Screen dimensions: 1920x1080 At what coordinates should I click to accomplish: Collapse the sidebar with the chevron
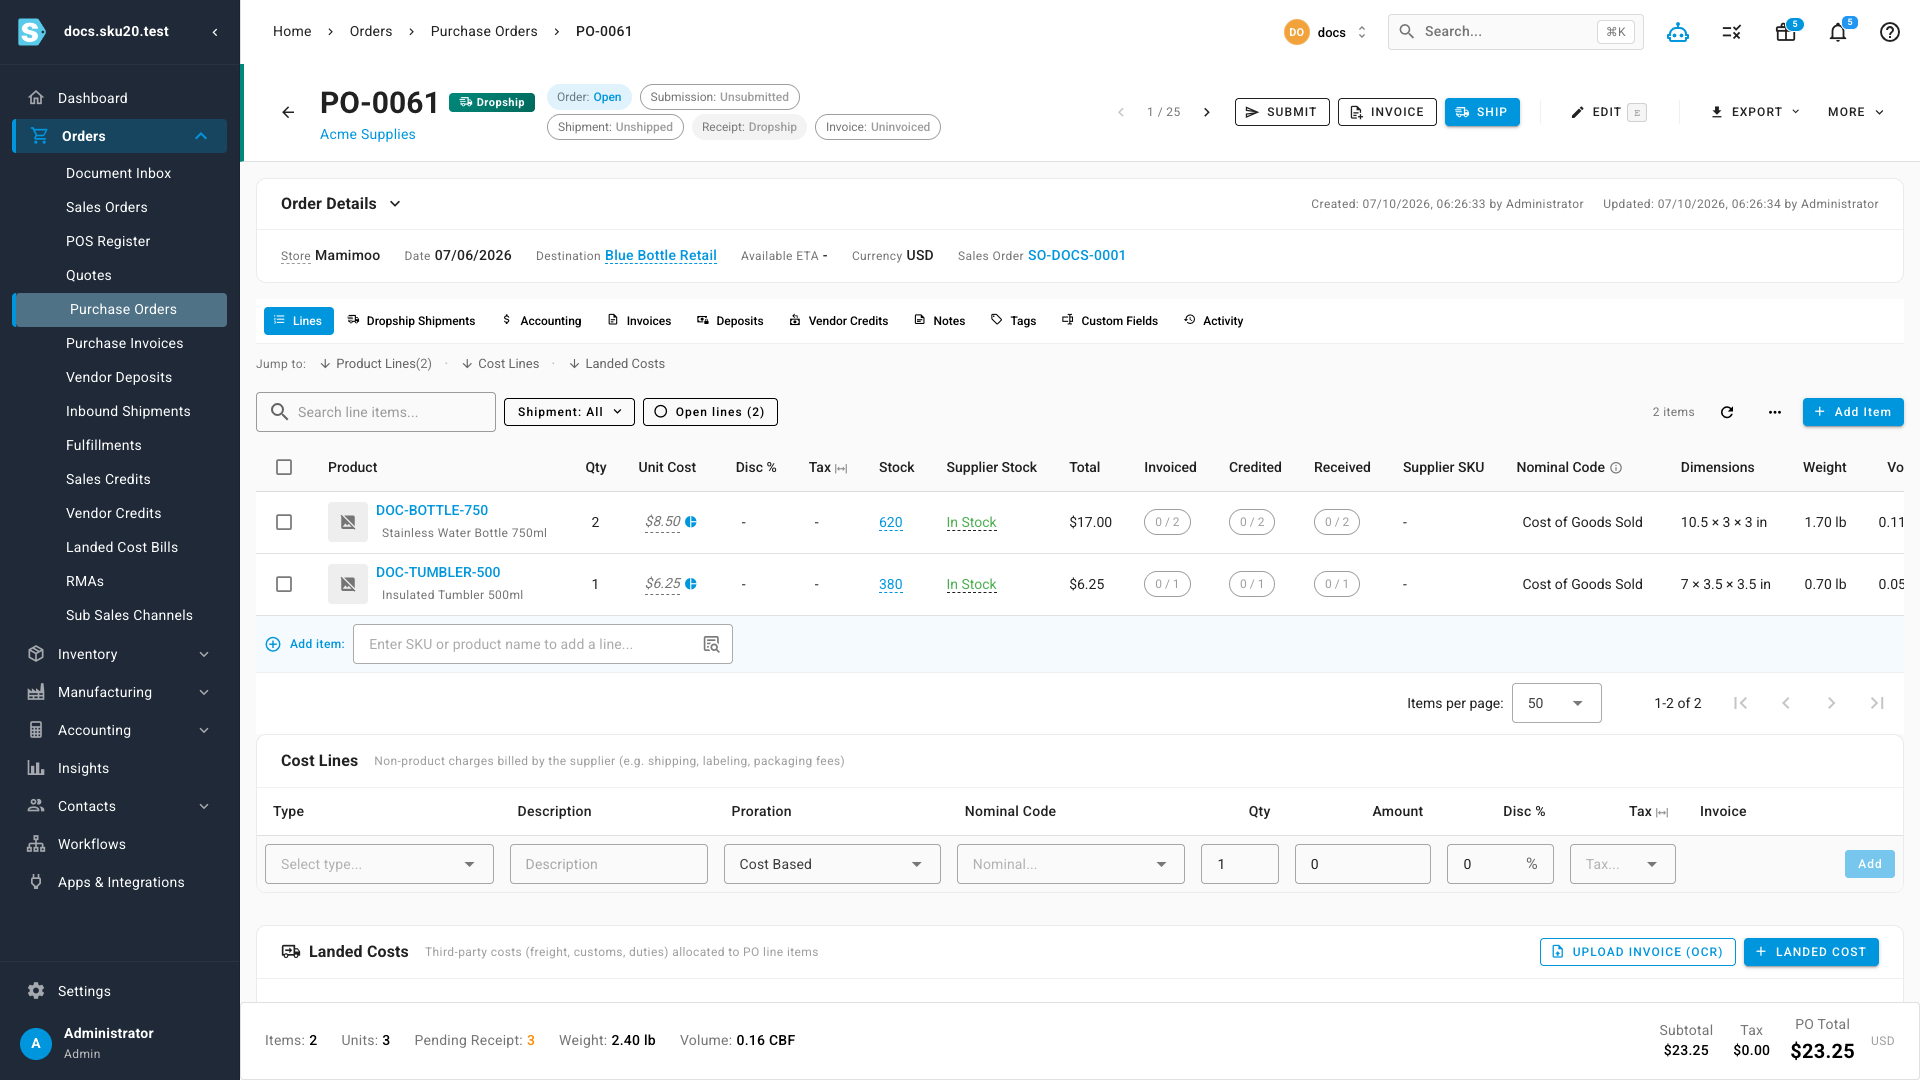215,32
